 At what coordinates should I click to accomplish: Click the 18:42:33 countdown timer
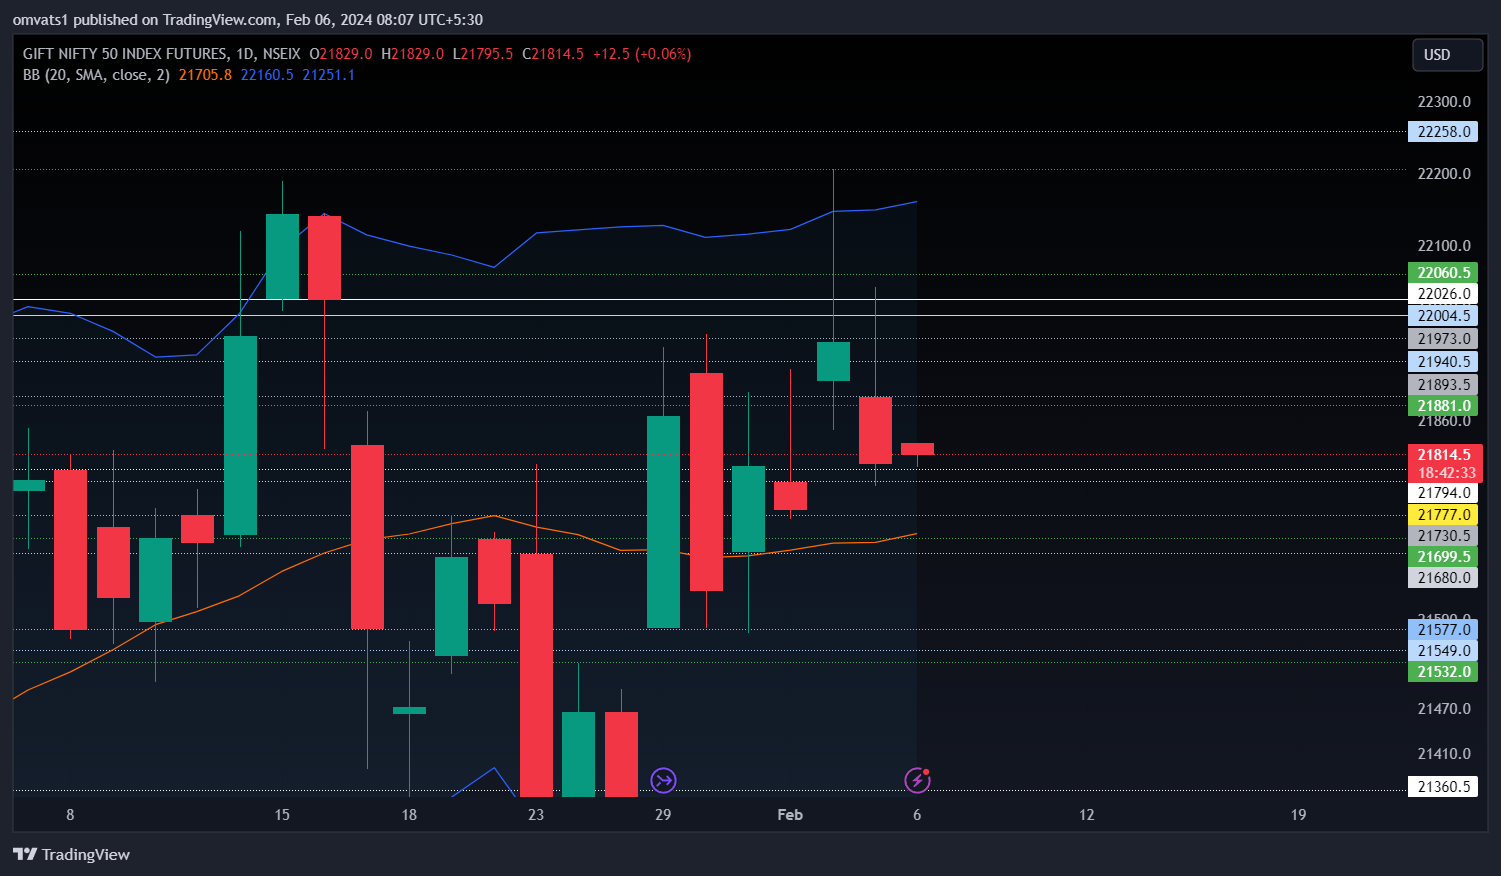pyautogui.click(x=1444, y=473)
